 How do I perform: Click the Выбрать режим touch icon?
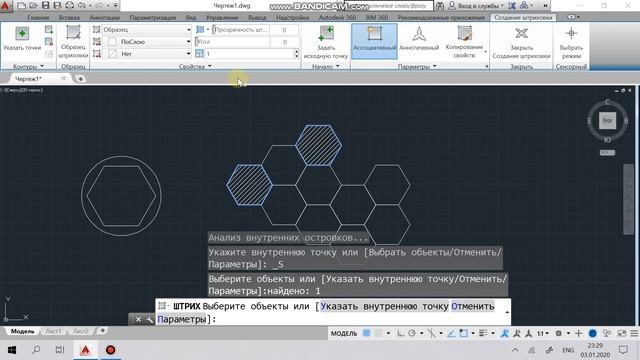pyautogui.click(x=571, y=33)
